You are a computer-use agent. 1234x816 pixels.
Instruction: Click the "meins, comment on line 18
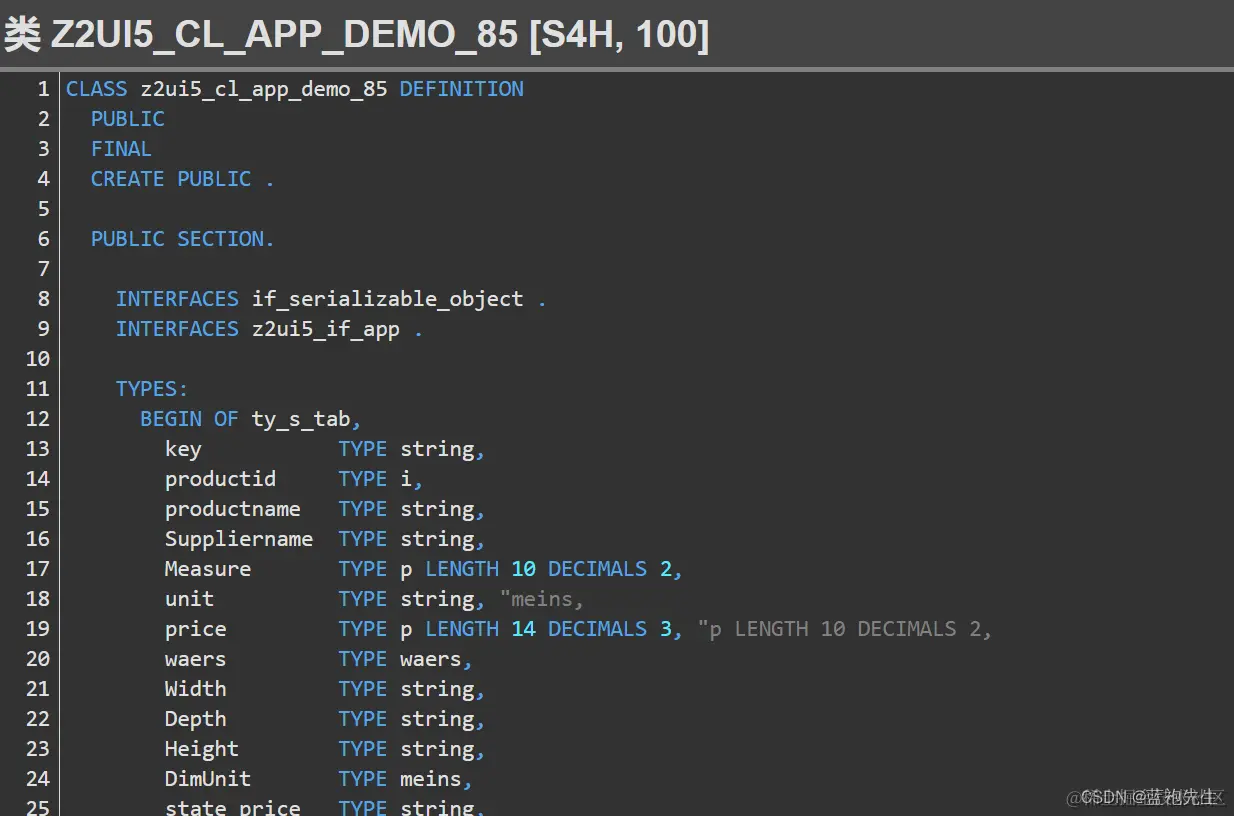[542, 599]
